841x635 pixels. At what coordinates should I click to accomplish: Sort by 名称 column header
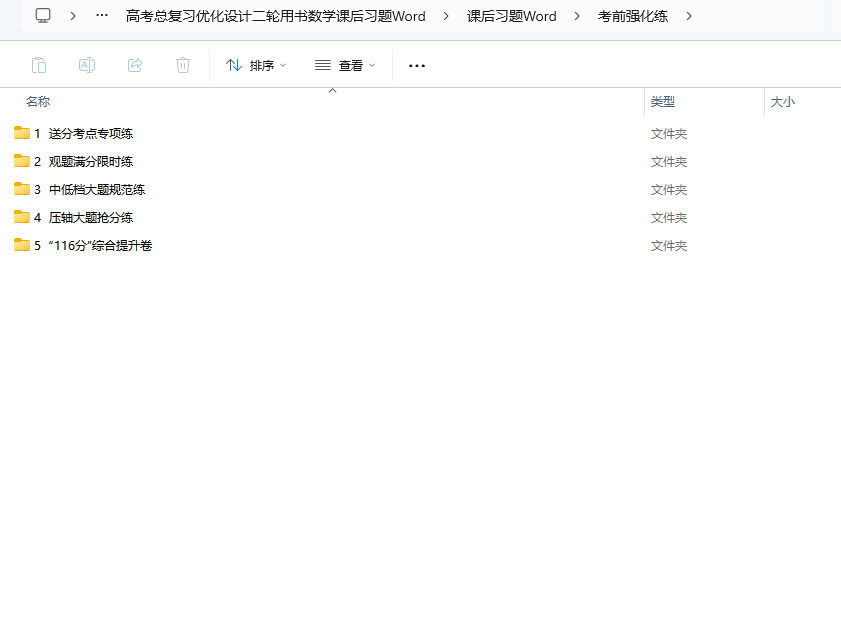[38, 102]
